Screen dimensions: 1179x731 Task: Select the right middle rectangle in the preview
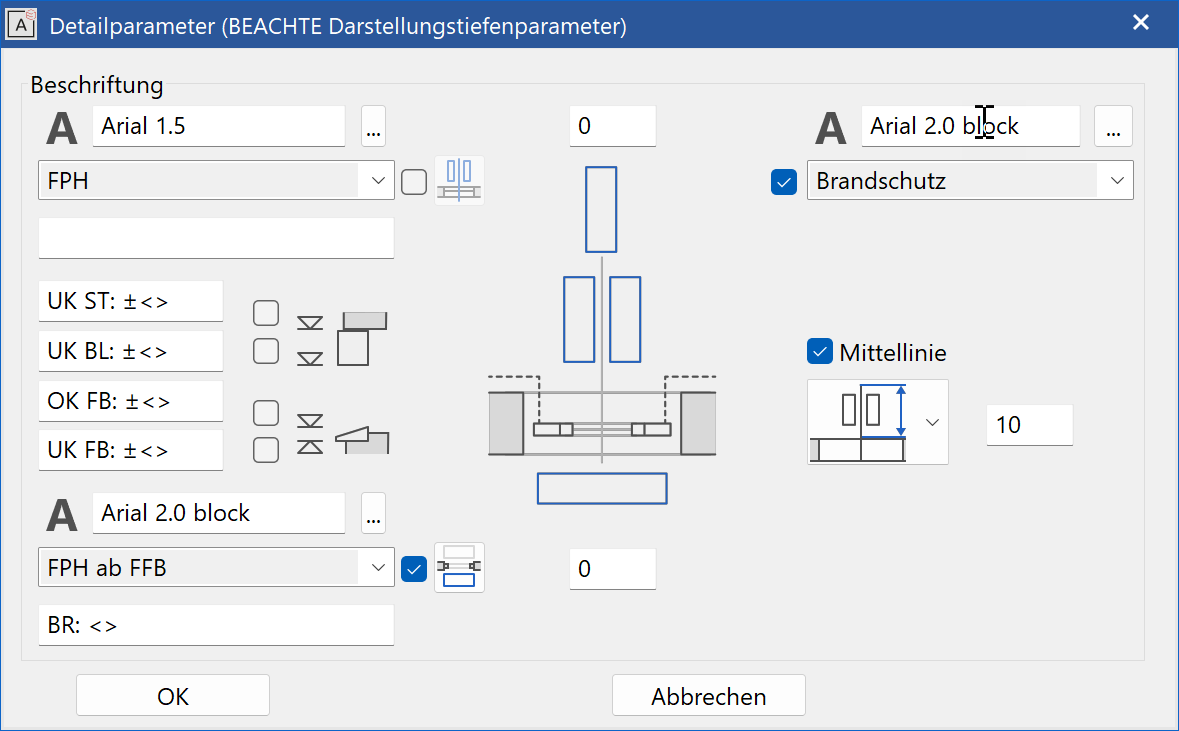click(x=625, y=320)
